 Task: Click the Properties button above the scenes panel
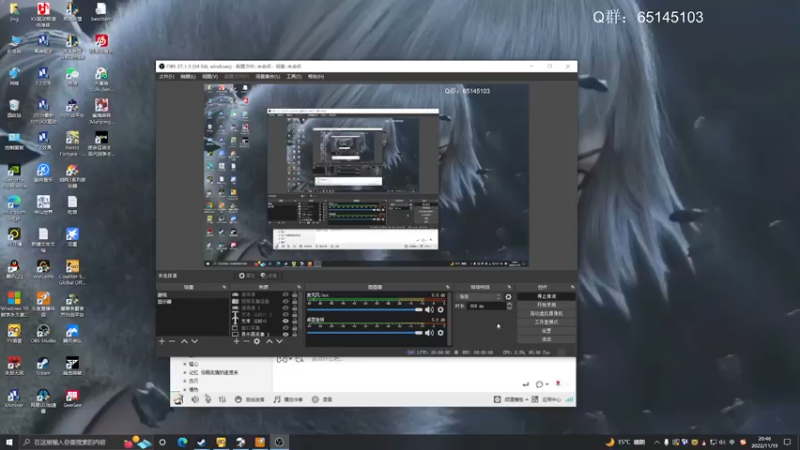coord(246,276)
